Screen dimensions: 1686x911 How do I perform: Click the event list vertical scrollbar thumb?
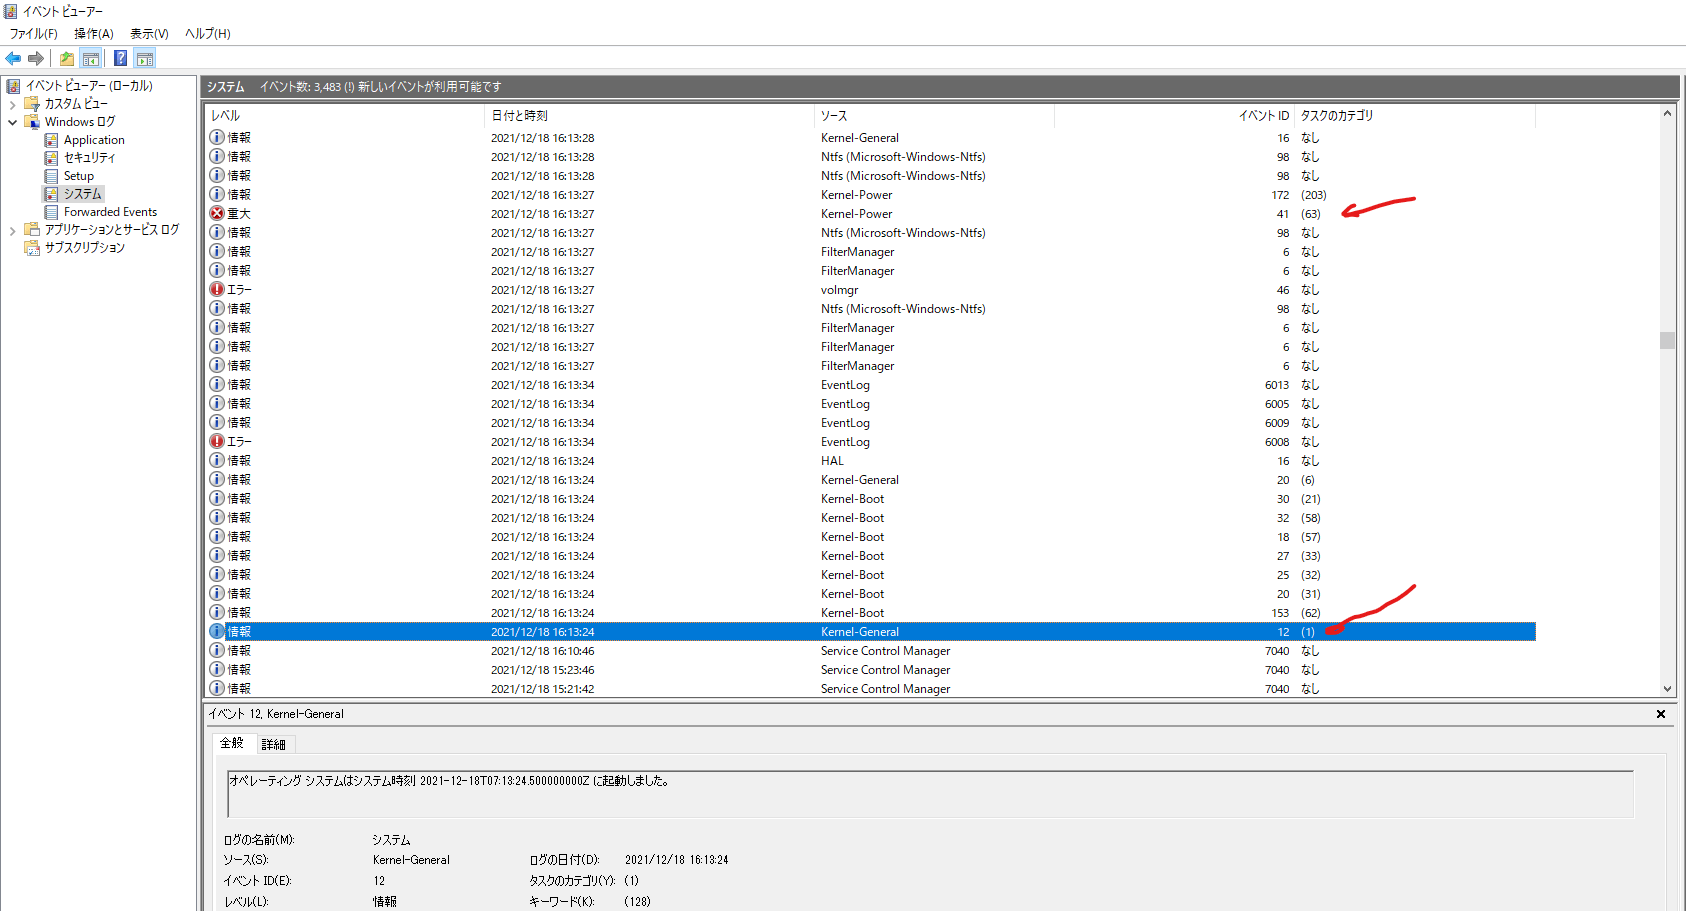click(x=1667, y=341)
